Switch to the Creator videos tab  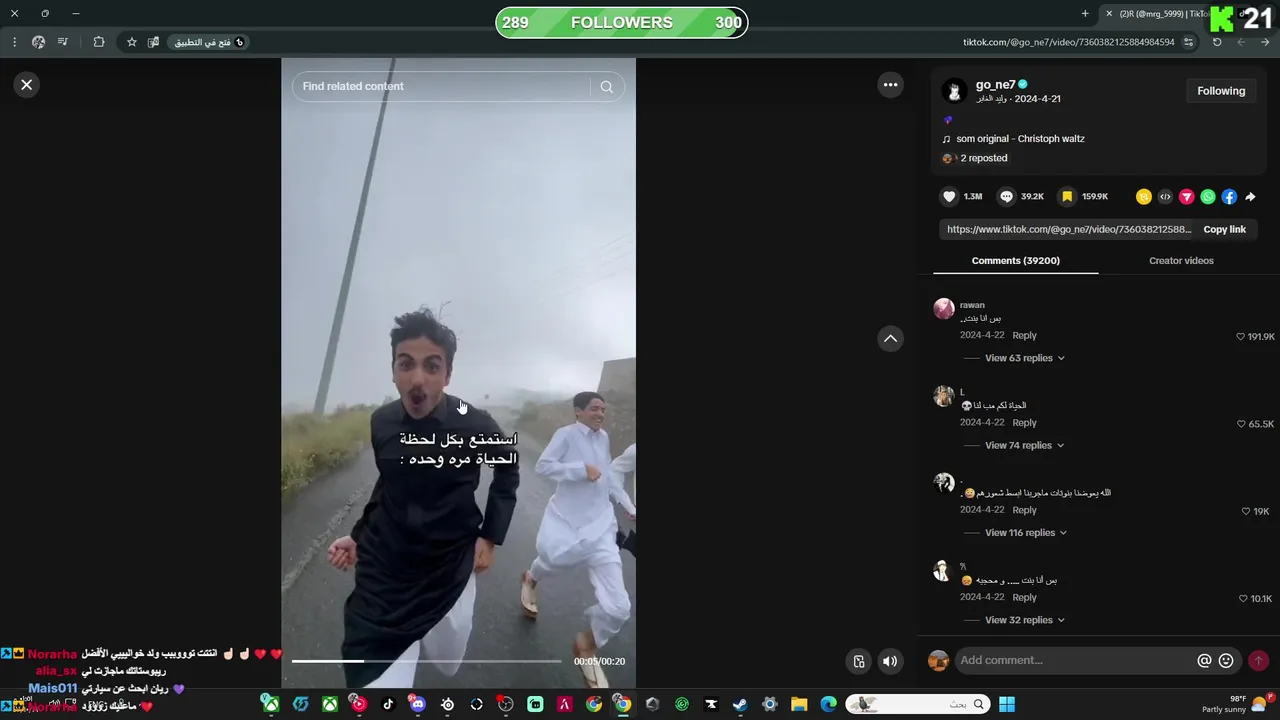point(1181,260)
